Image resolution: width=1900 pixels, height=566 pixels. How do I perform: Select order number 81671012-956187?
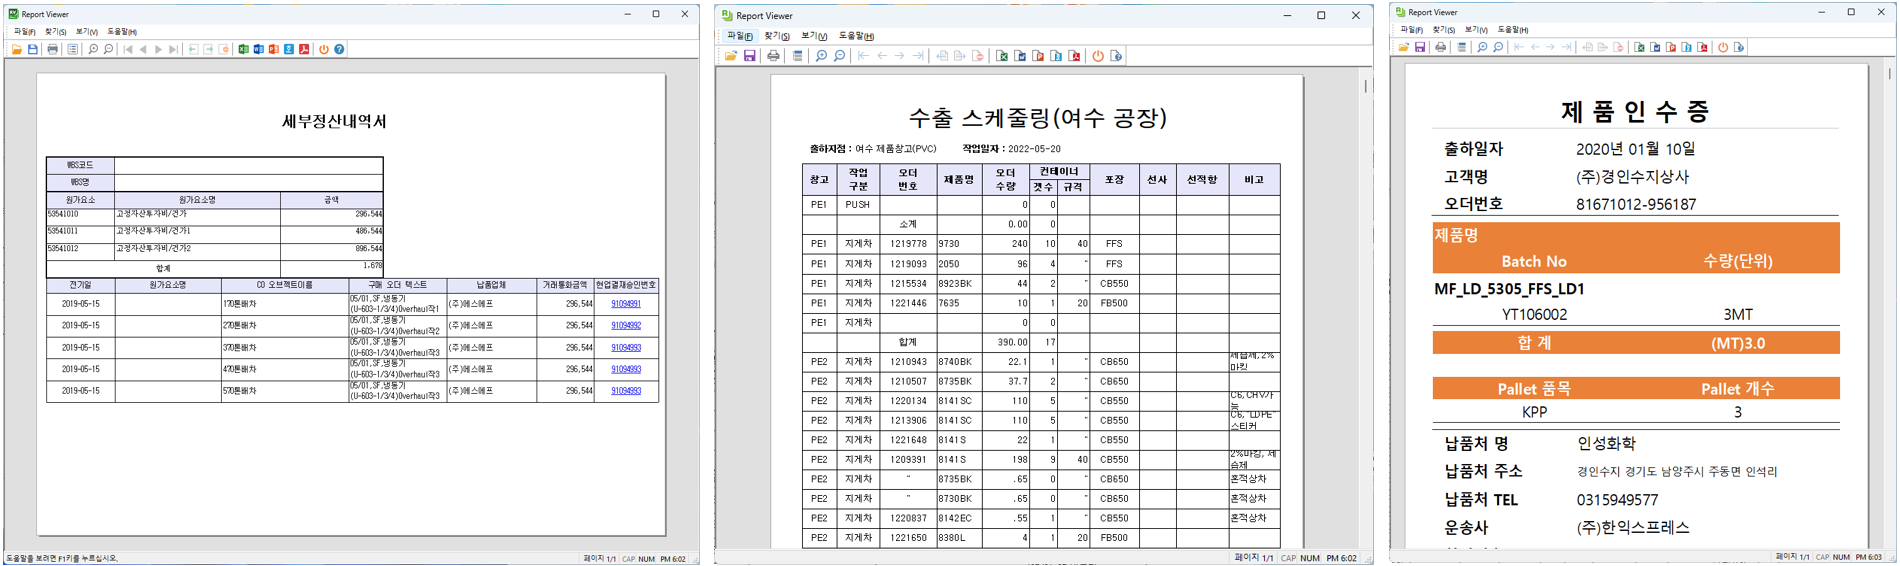click(x=1636, y=204)
